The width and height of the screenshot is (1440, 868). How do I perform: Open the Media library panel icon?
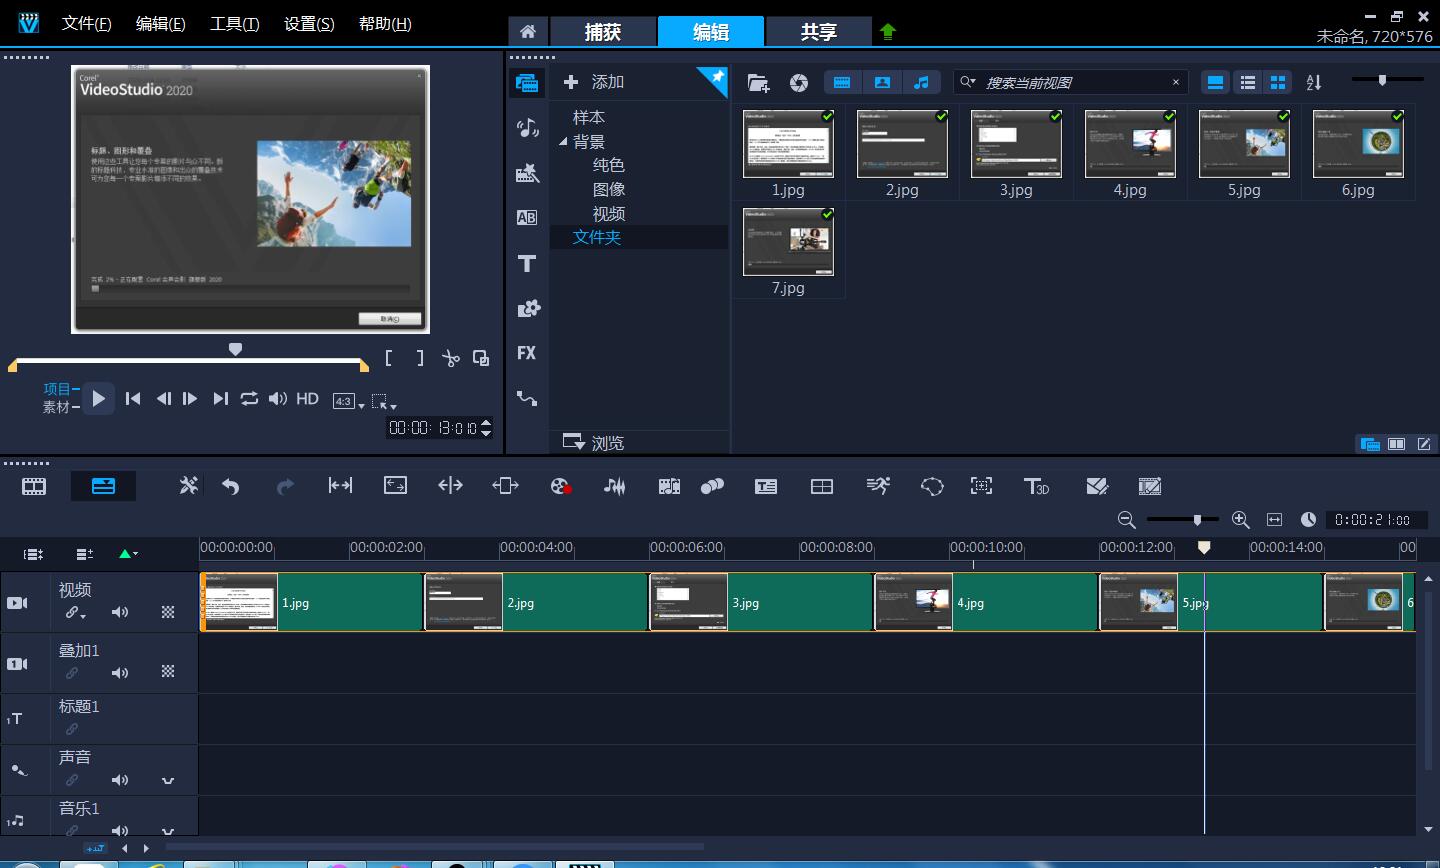(x=527, y=83)
